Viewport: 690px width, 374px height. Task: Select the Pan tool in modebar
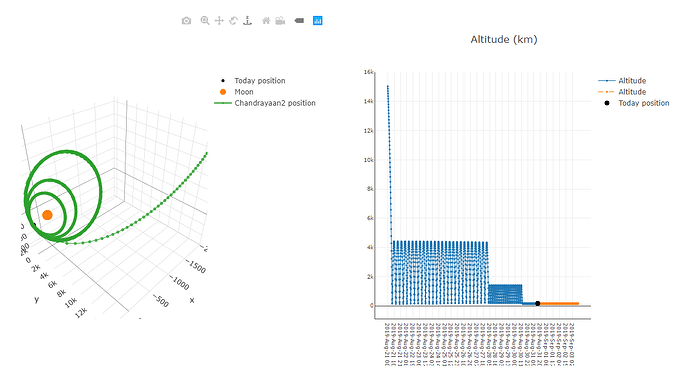(219, 21)
